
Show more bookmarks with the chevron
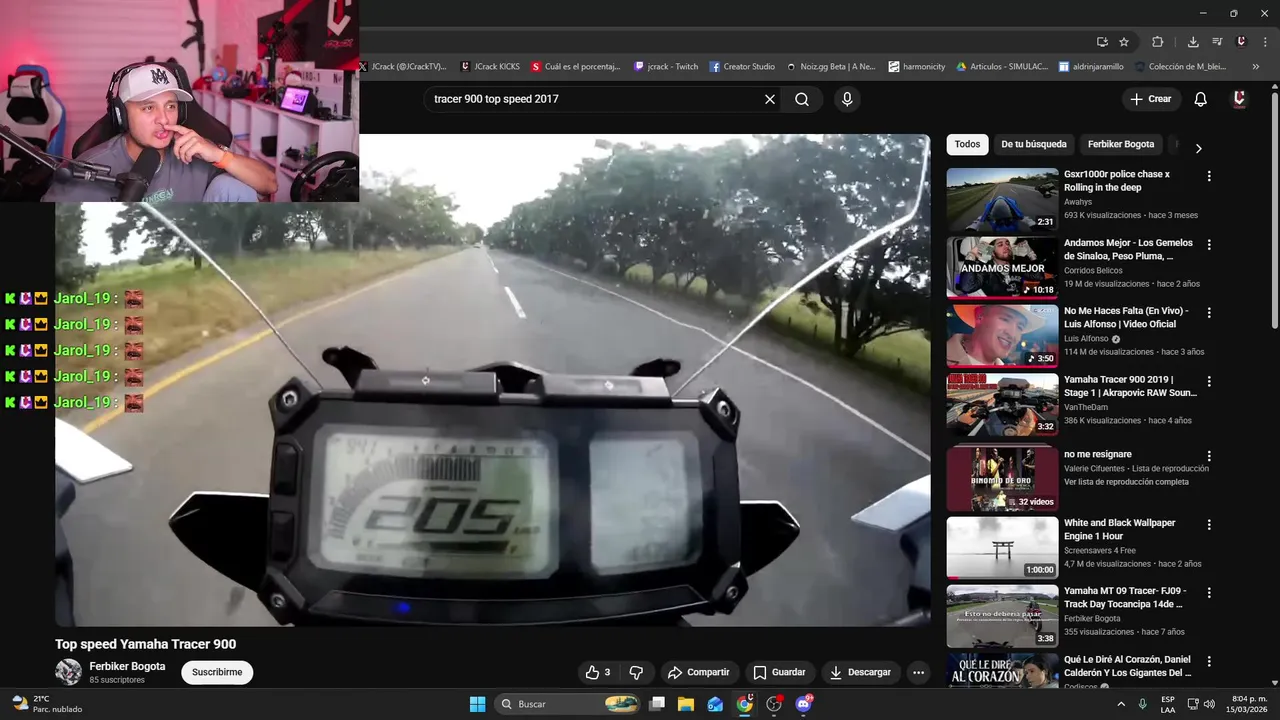pos(1256,67)
